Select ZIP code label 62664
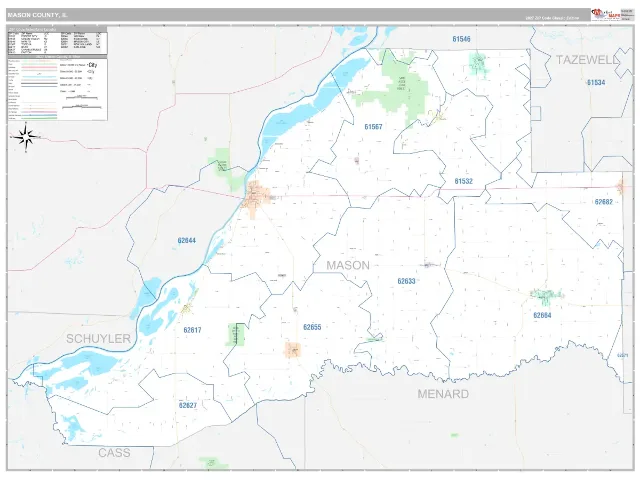 [542, 315]
